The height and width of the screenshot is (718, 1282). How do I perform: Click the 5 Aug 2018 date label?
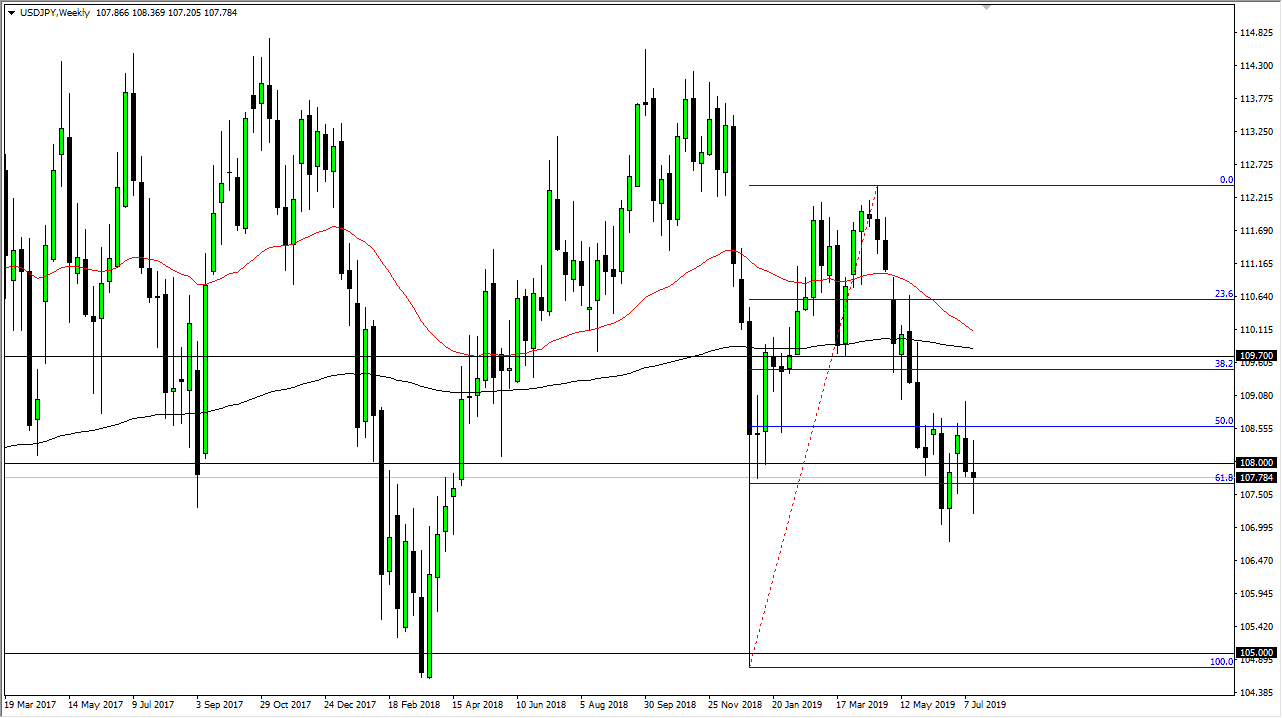(x=605, y=704)
